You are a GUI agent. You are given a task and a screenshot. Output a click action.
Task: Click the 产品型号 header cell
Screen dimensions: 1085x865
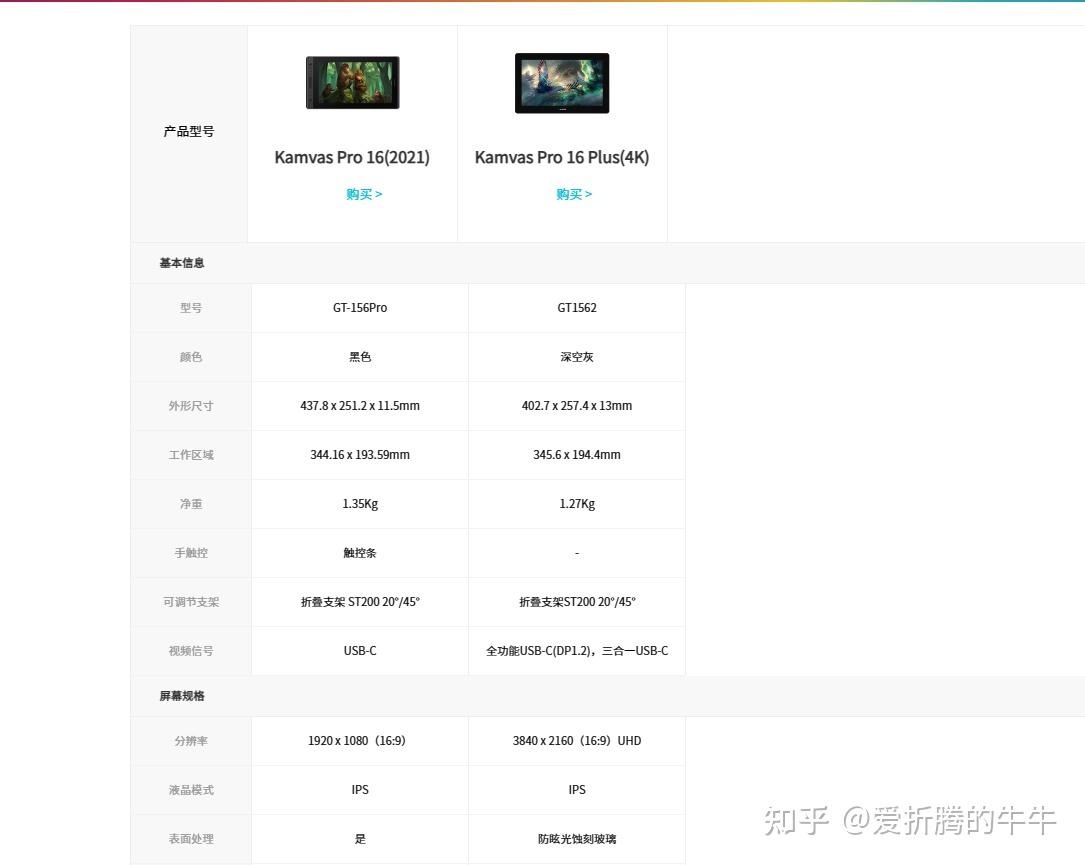pyautogui.click(x=189, y=131)
